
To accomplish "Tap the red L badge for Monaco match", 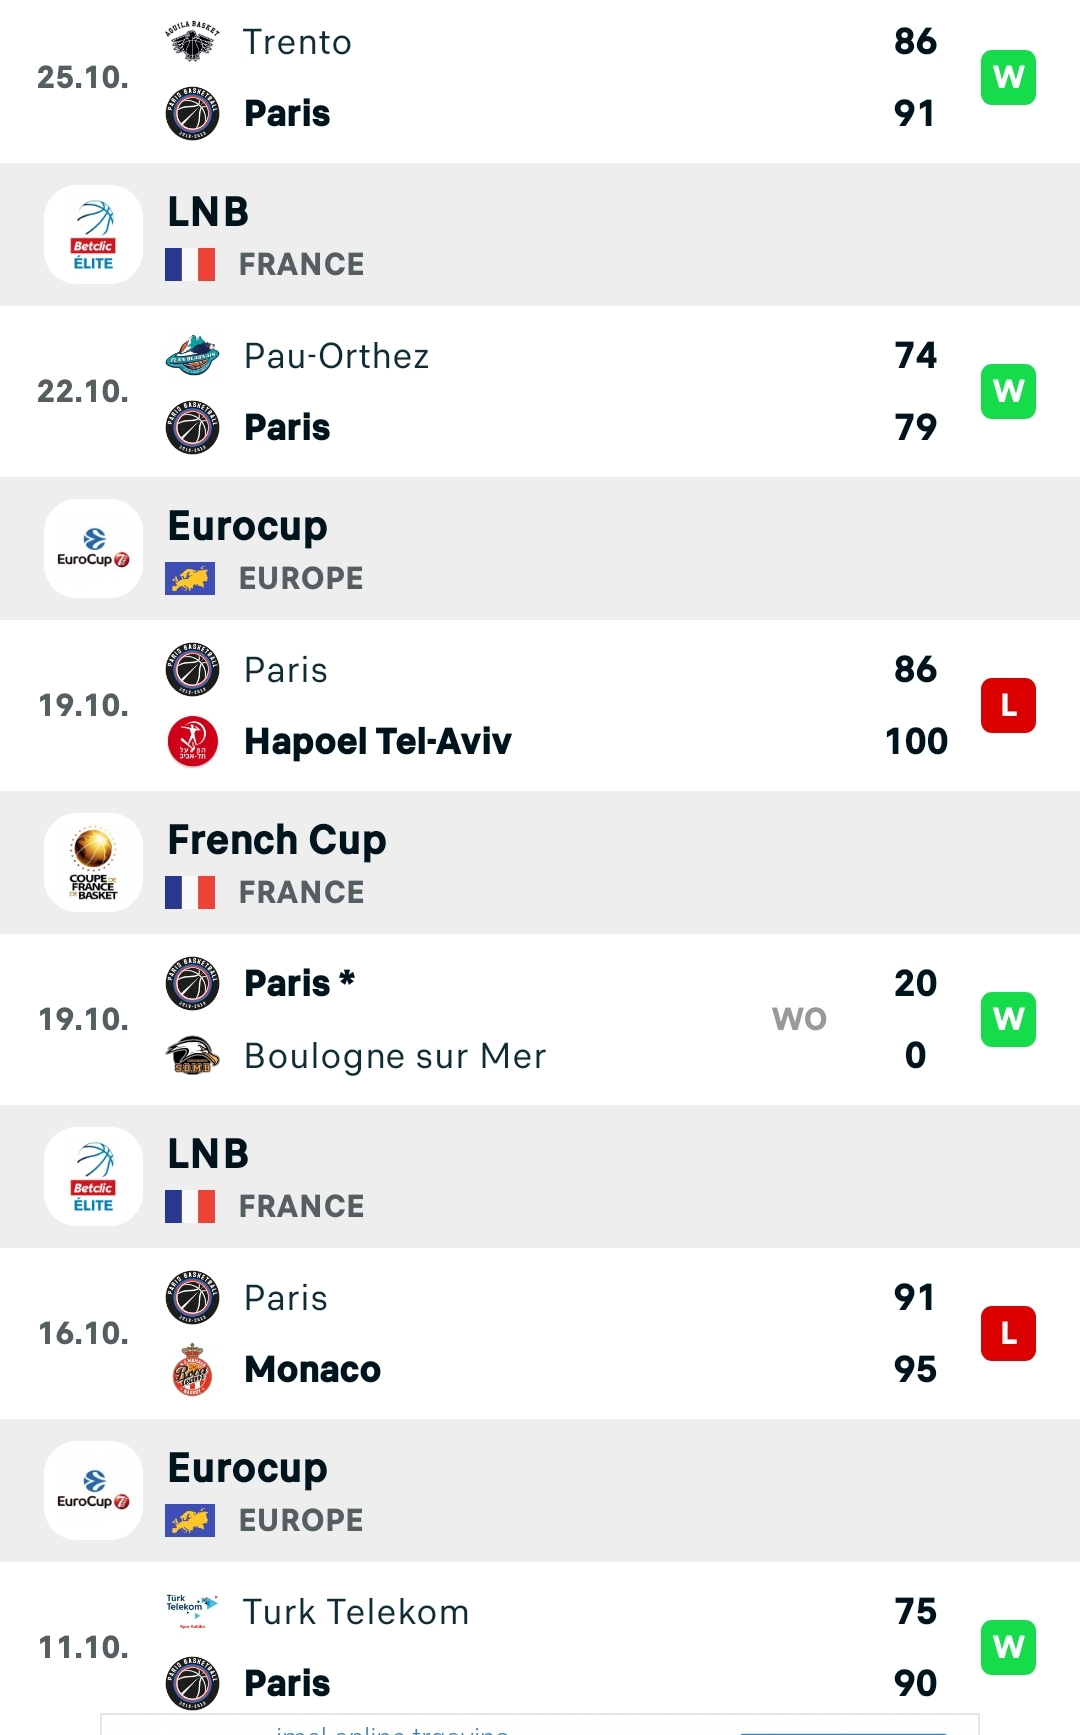I will 1008,1333.
